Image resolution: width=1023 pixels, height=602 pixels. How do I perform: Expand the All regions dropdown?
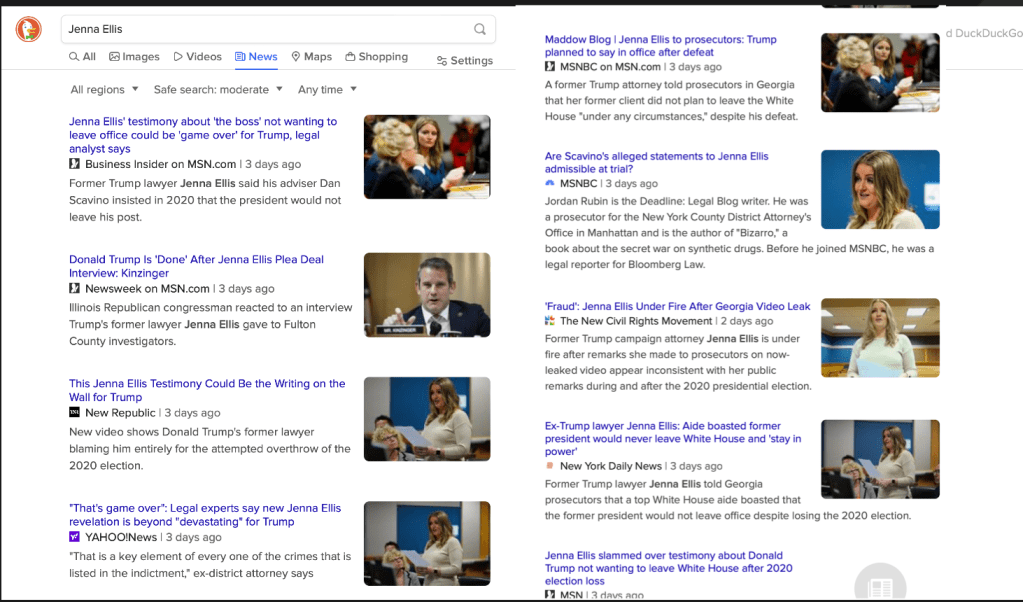coord(104,90)
